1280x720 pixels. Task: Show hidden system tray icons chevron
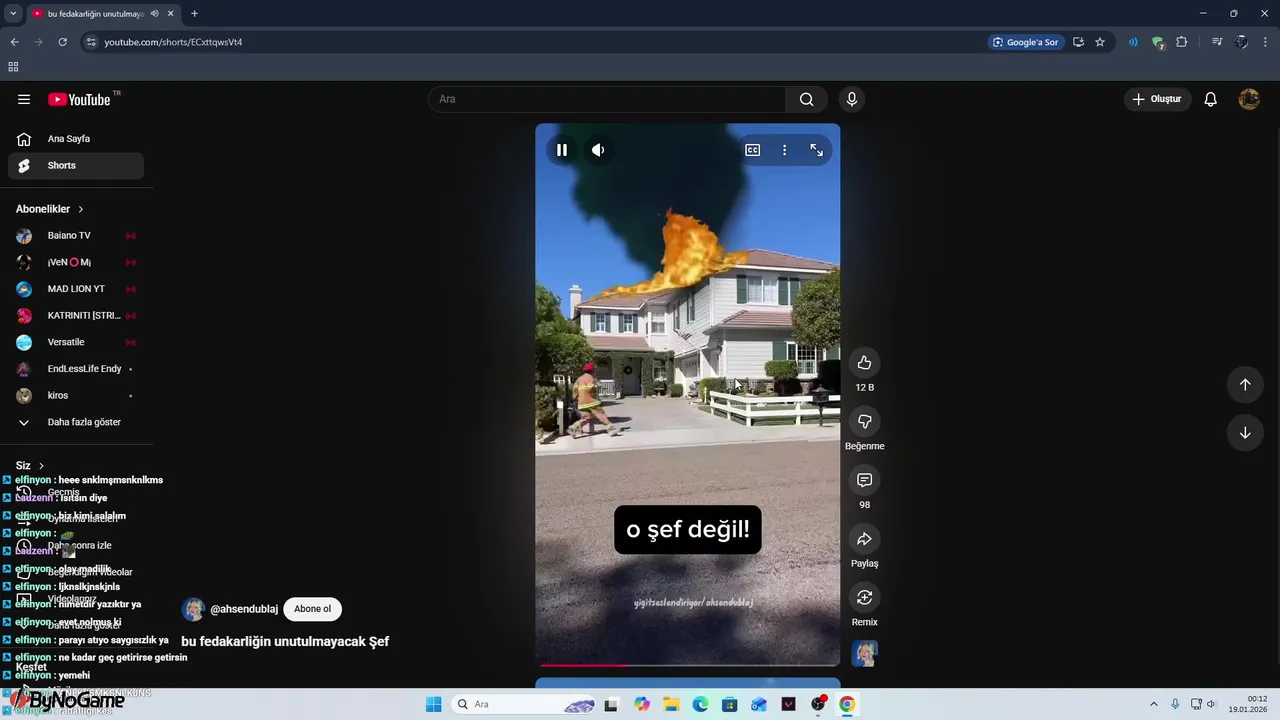(x=1153, y=704)
